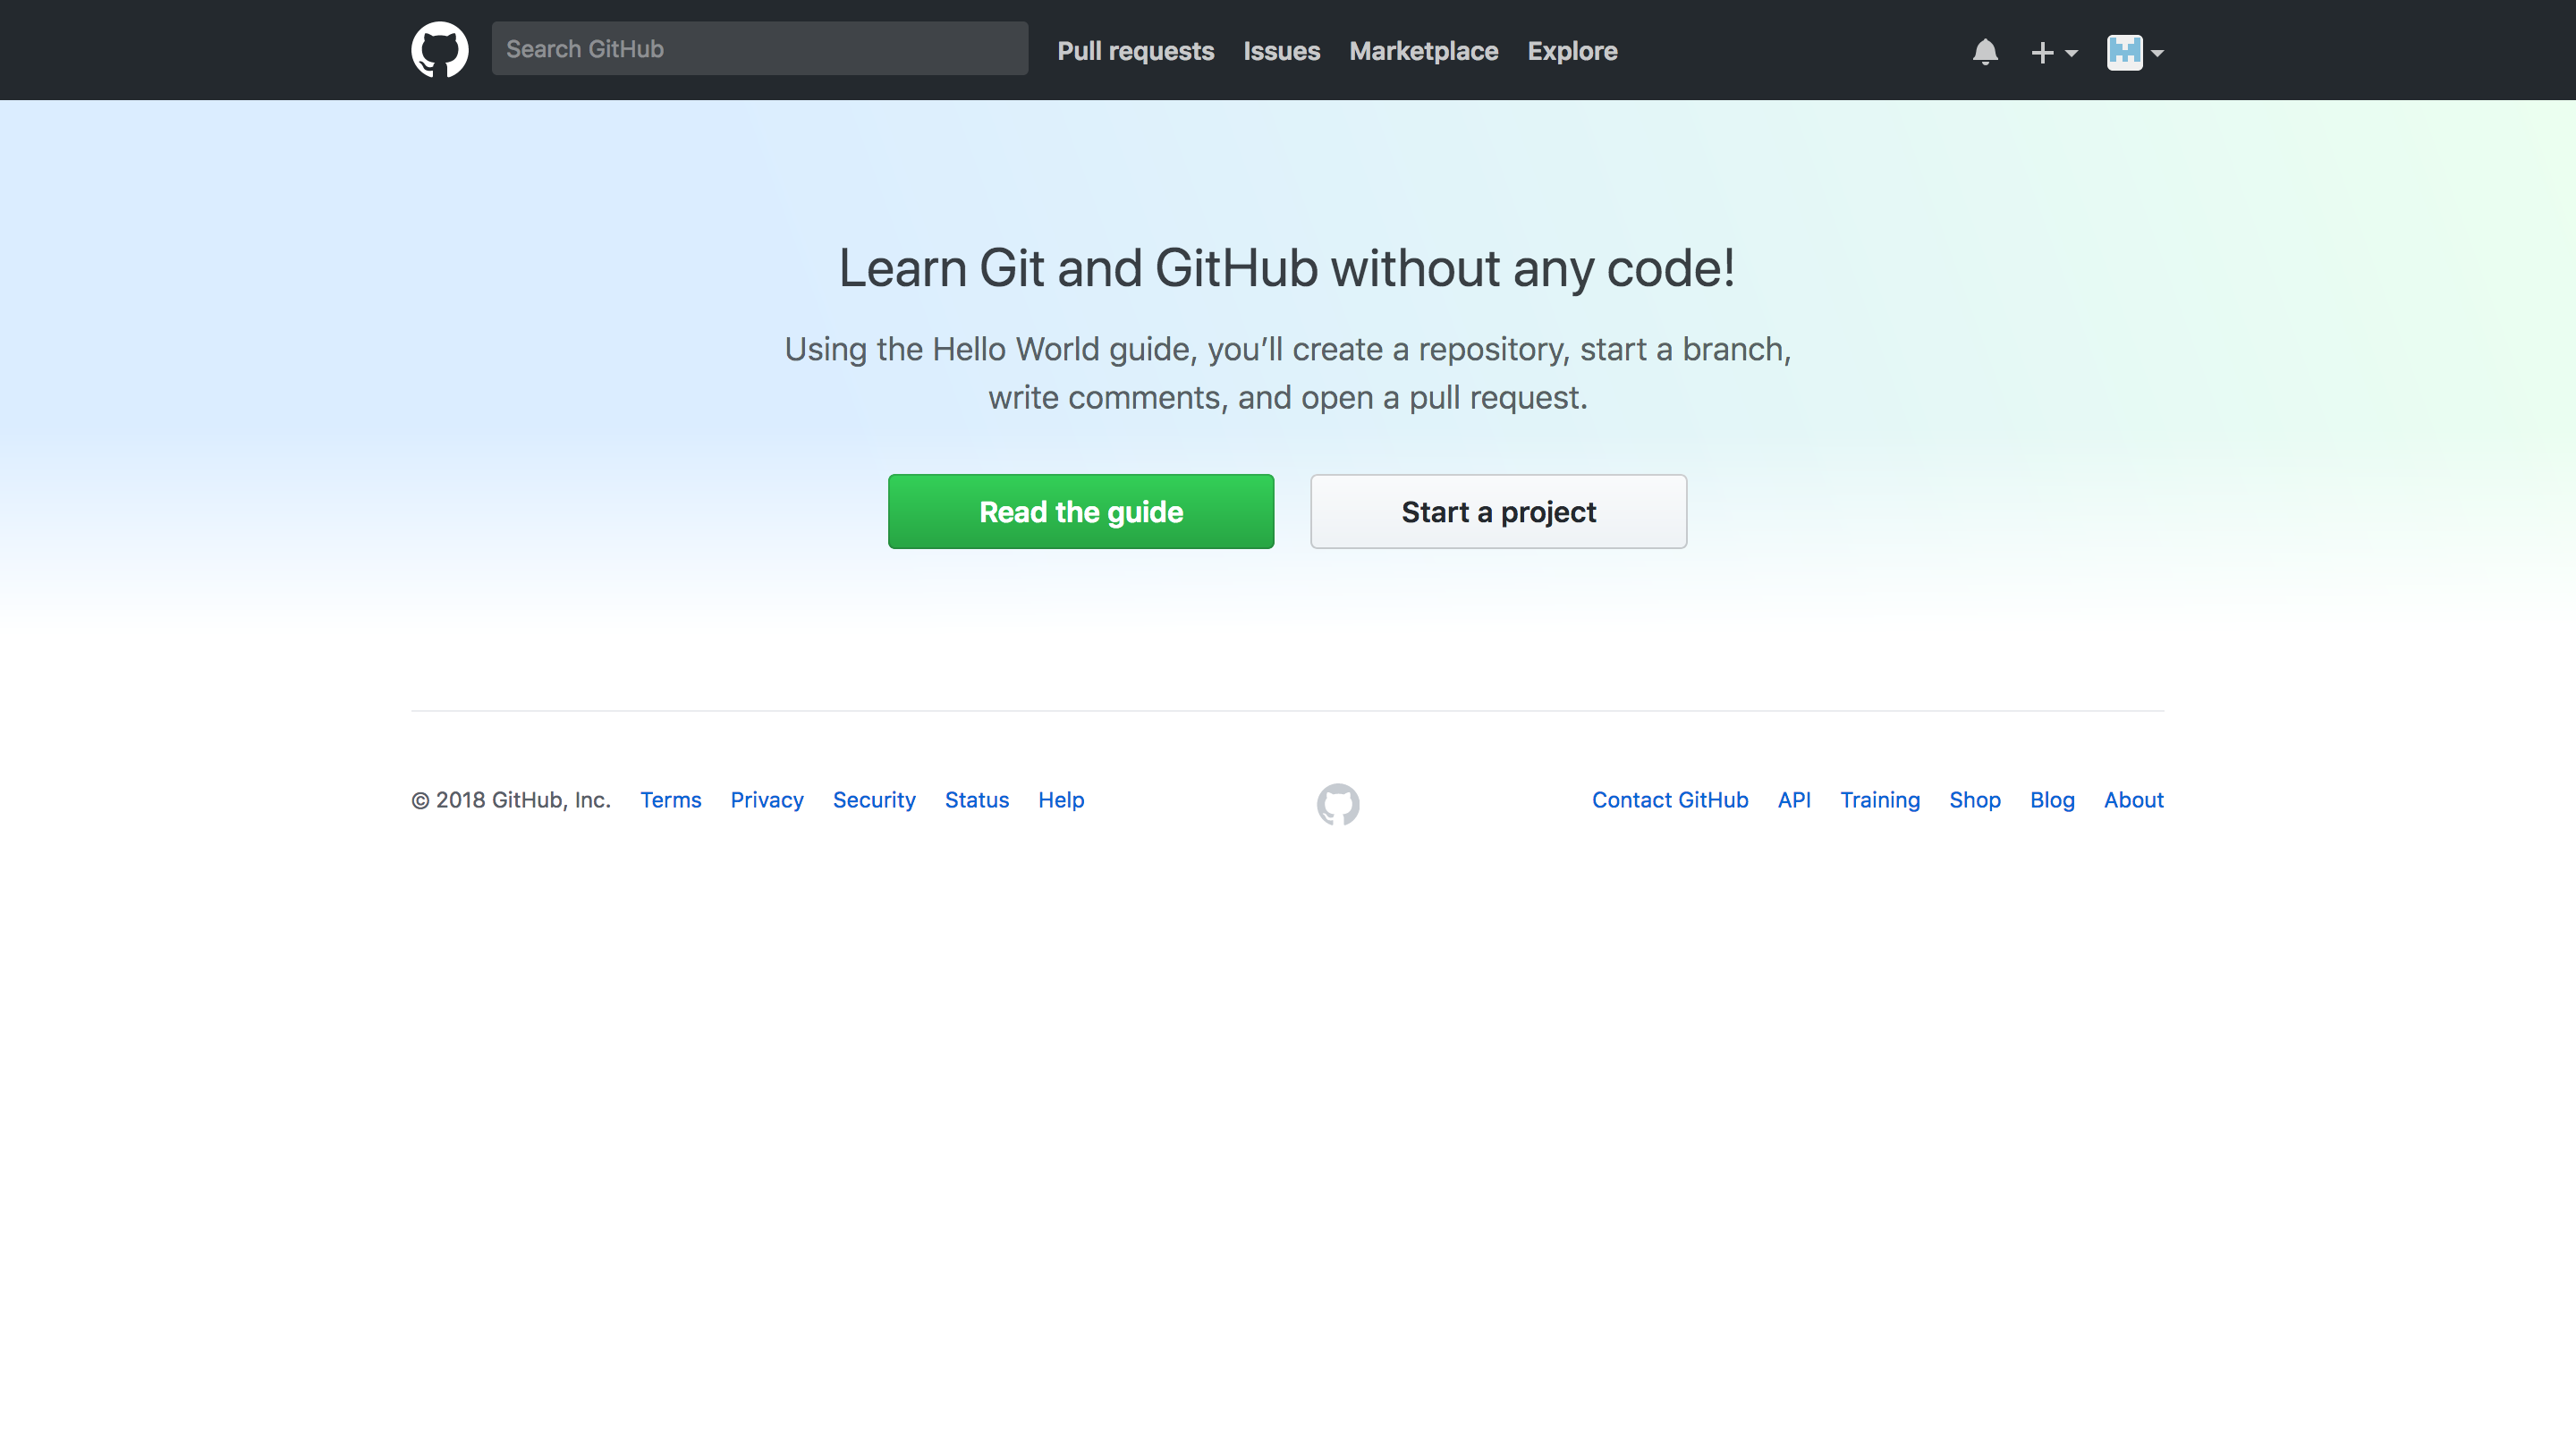The height and width of the screenshot is (1438, 2576).
Task: Open Marketplace from the header
Action: 1423,51
